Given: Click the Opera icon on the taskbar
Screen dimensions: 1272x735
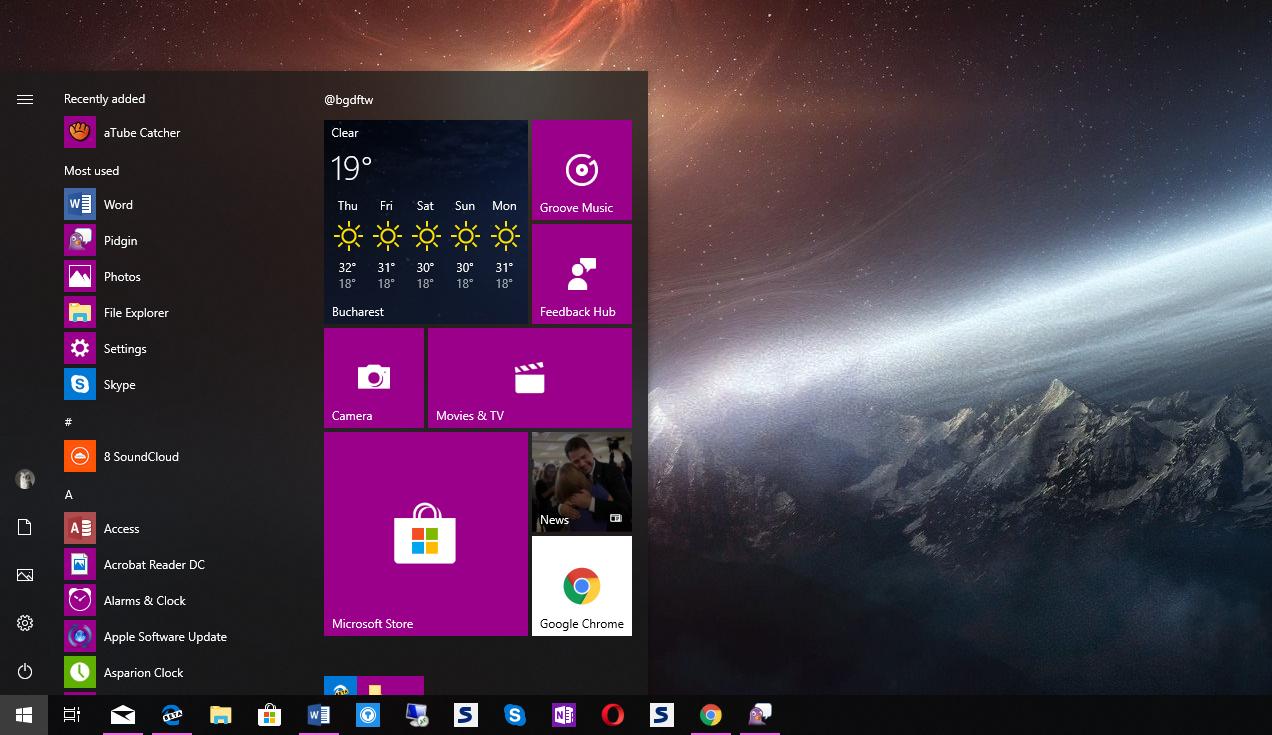Looking at the screenshot, I should coord(612,715).
